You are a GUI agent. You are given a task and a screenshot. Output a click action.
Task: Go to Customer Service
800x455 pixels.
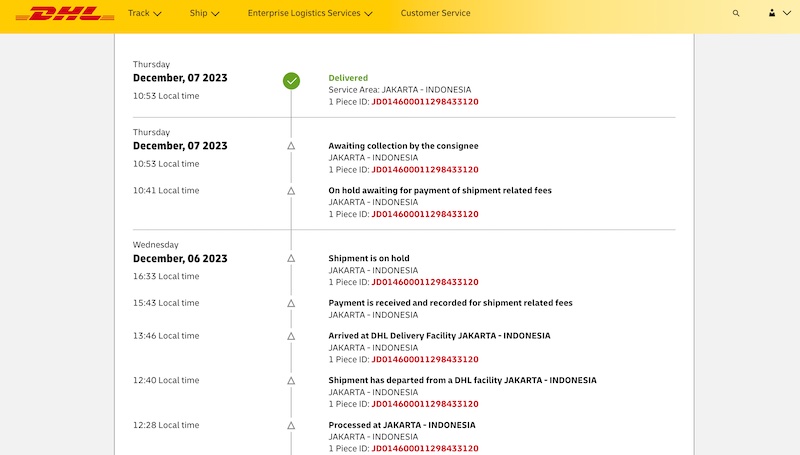pyautogui.click(x=435, y=13)
